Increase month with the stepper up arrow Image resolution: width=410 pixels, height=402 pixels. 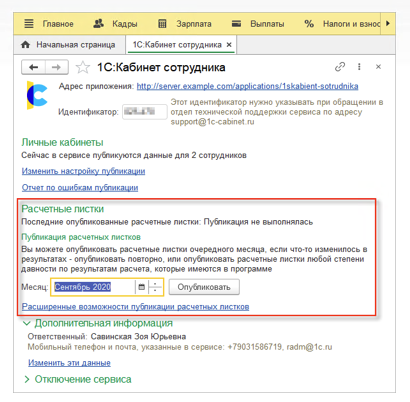tap(155, 284)
